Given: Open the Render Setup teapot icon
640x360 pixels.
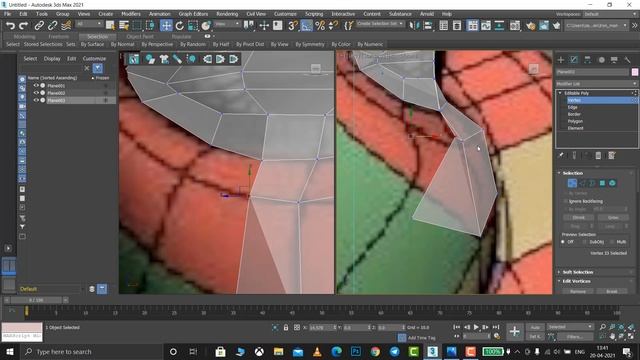Looking at the screenshot, I should (x=531, y=26).
